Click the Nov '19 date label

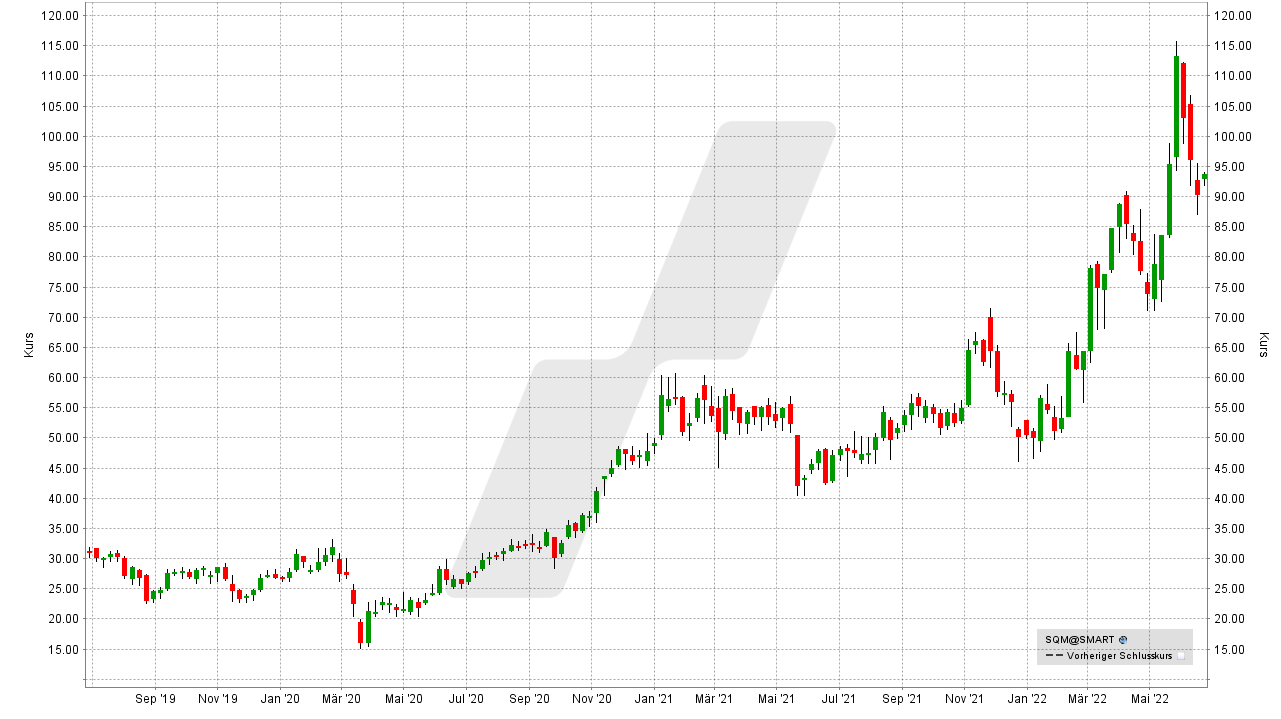(217, 699)
